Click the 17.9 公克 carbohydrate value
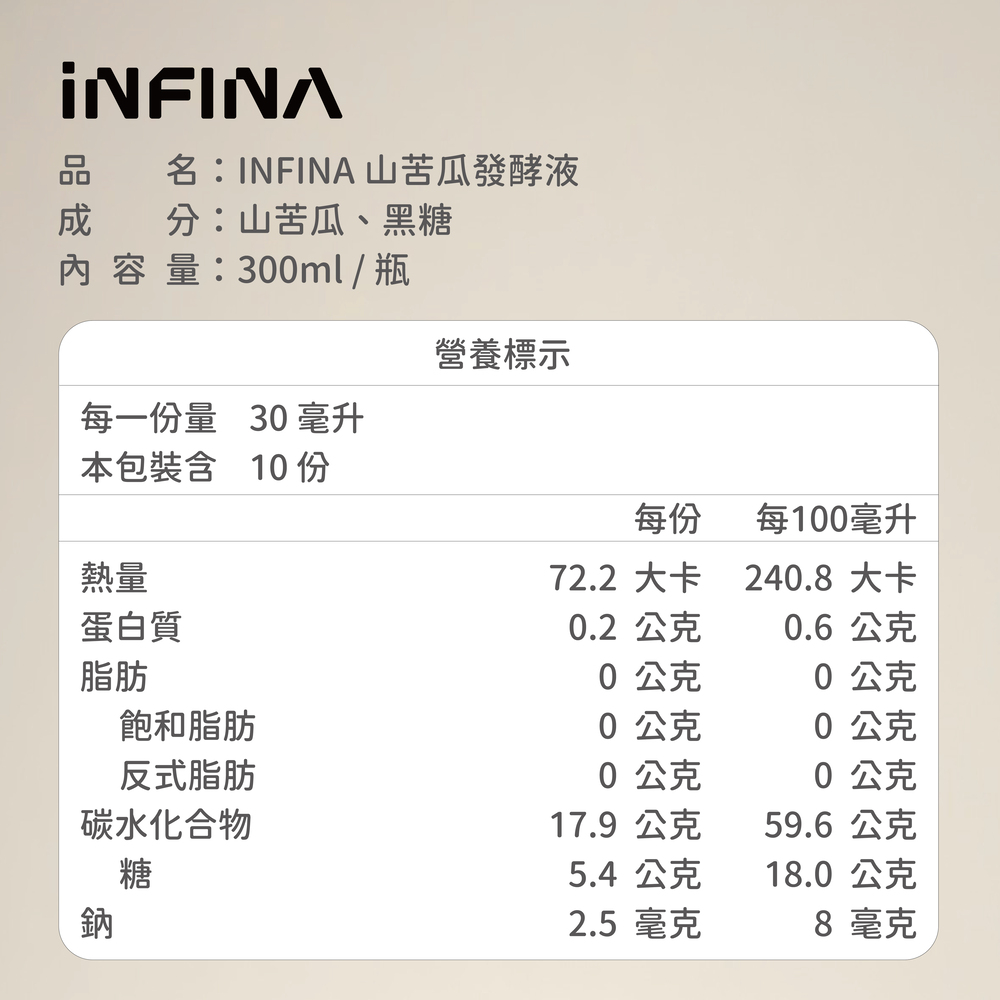Viewport: 1000px width, 1000px height. click(x=625, y=825)
